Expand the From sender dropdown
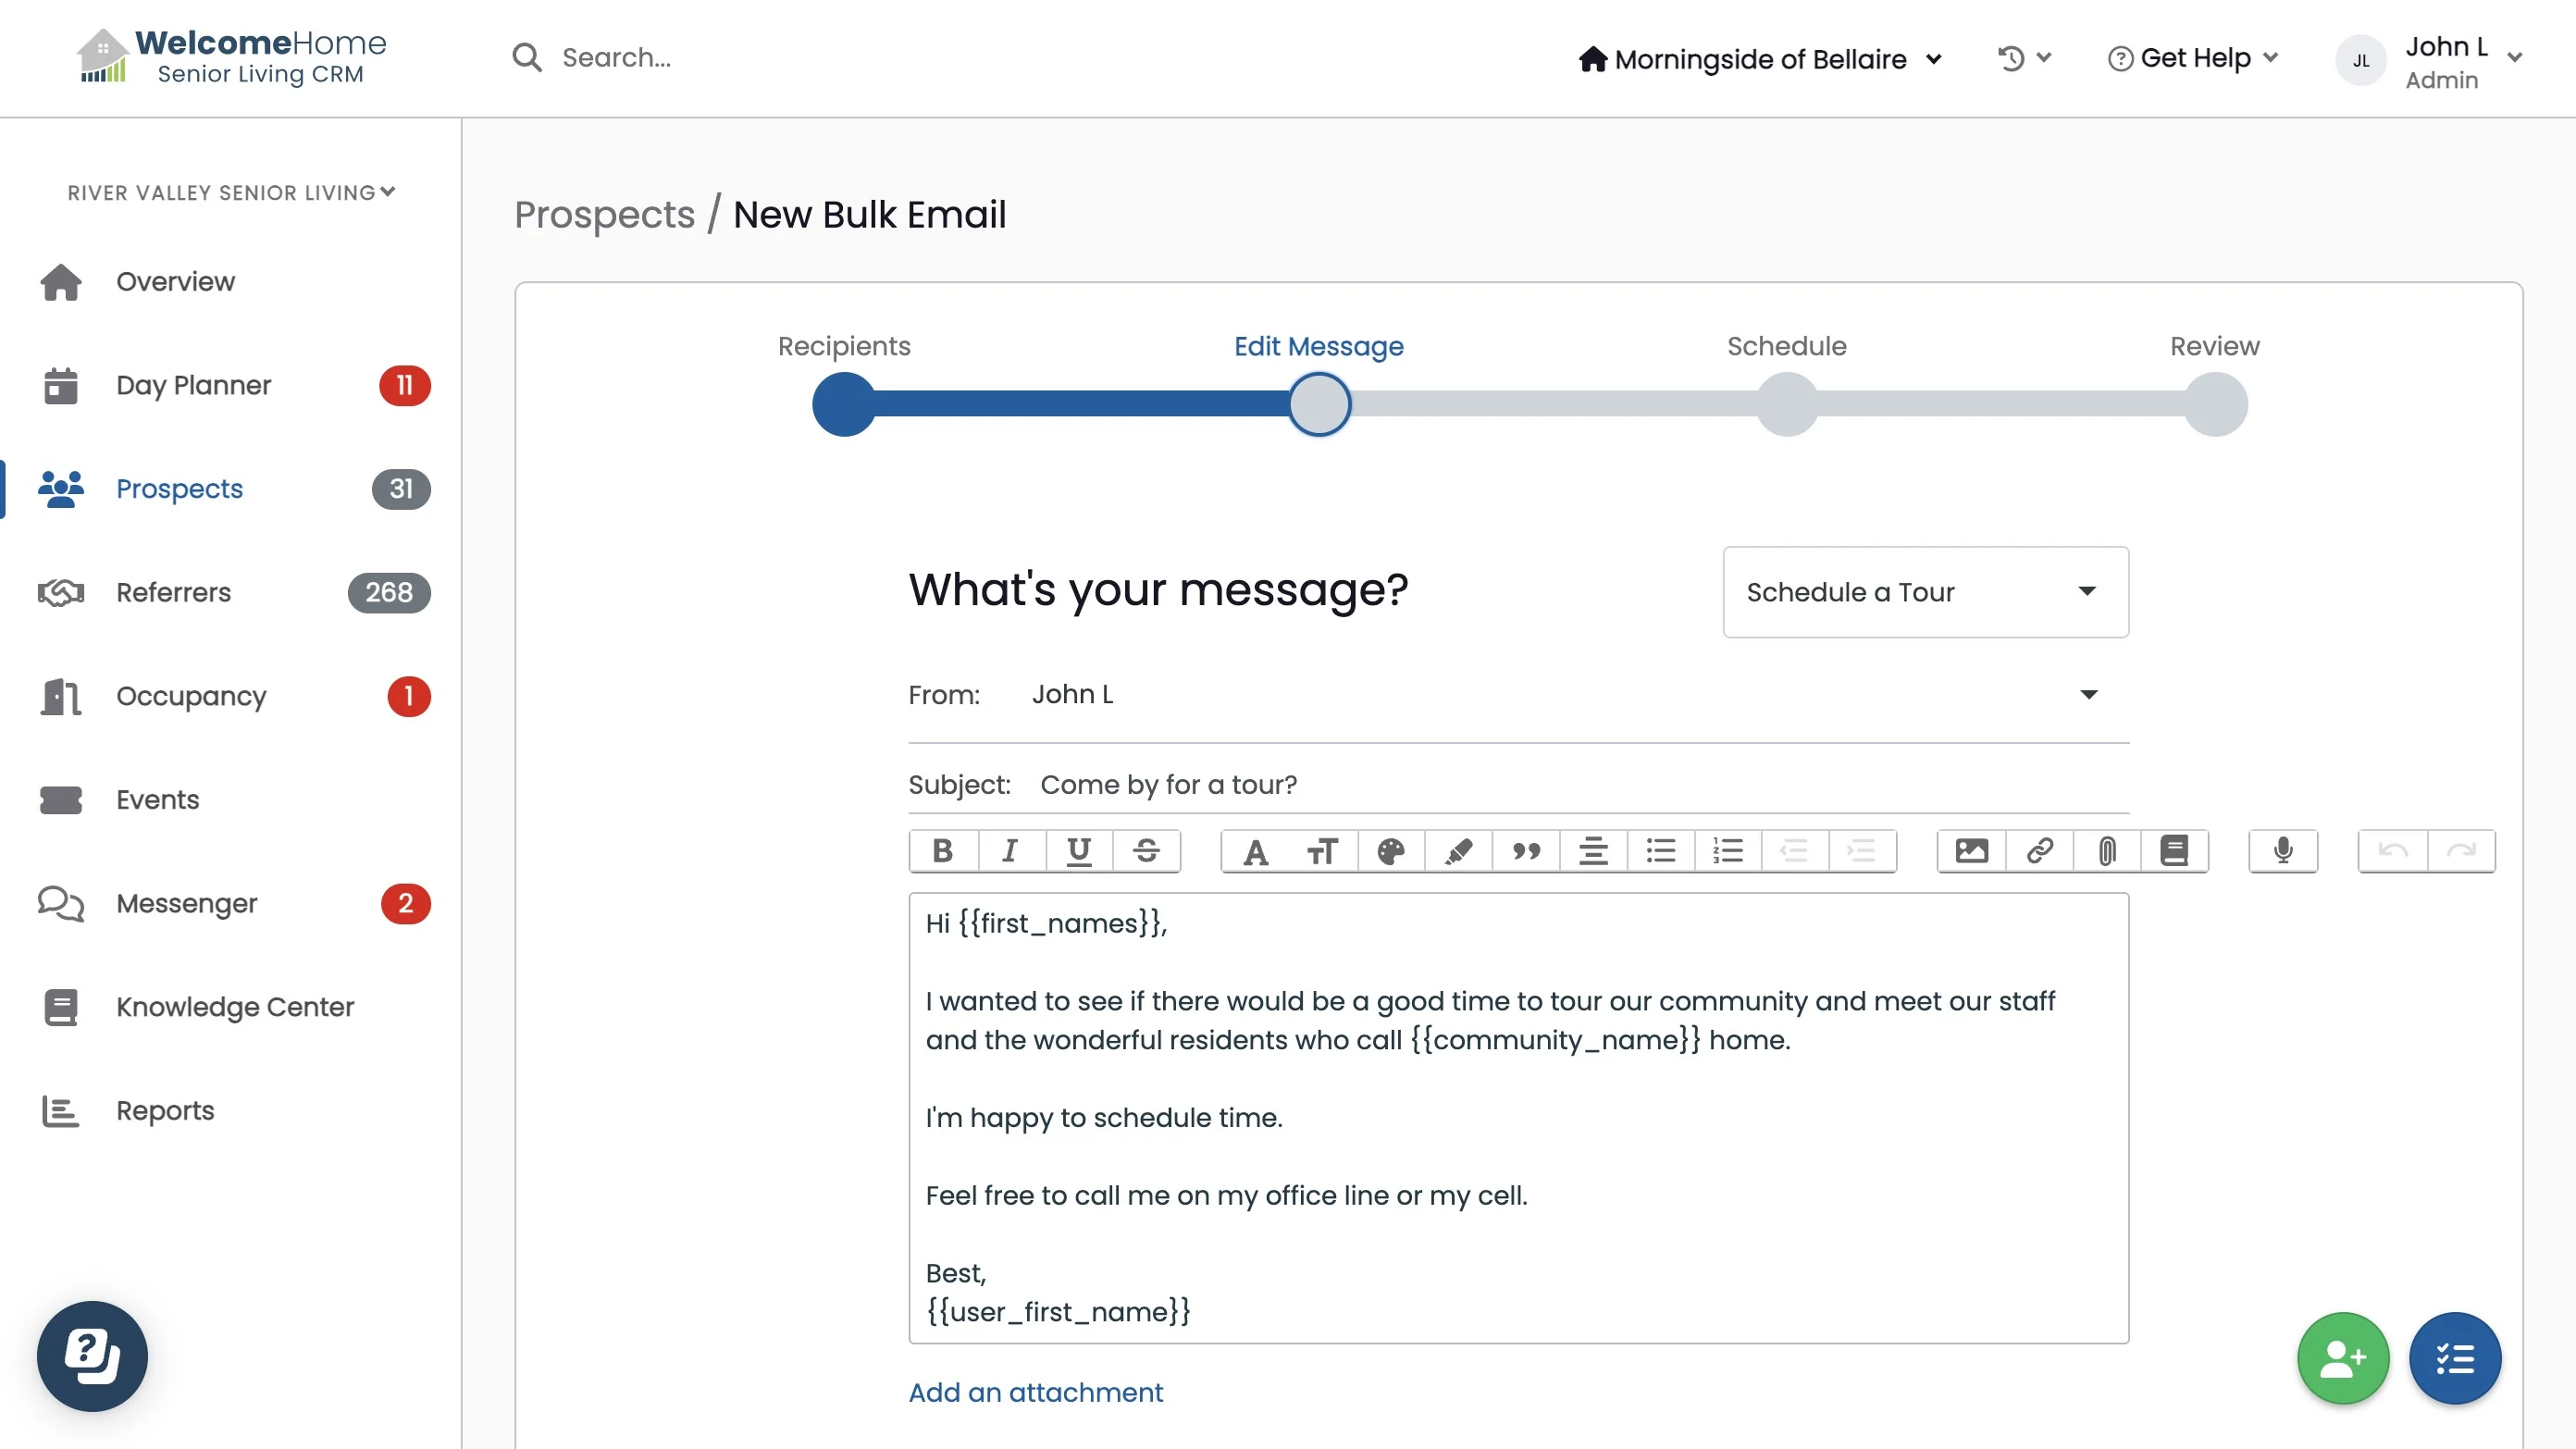 tap(2088, 695)
